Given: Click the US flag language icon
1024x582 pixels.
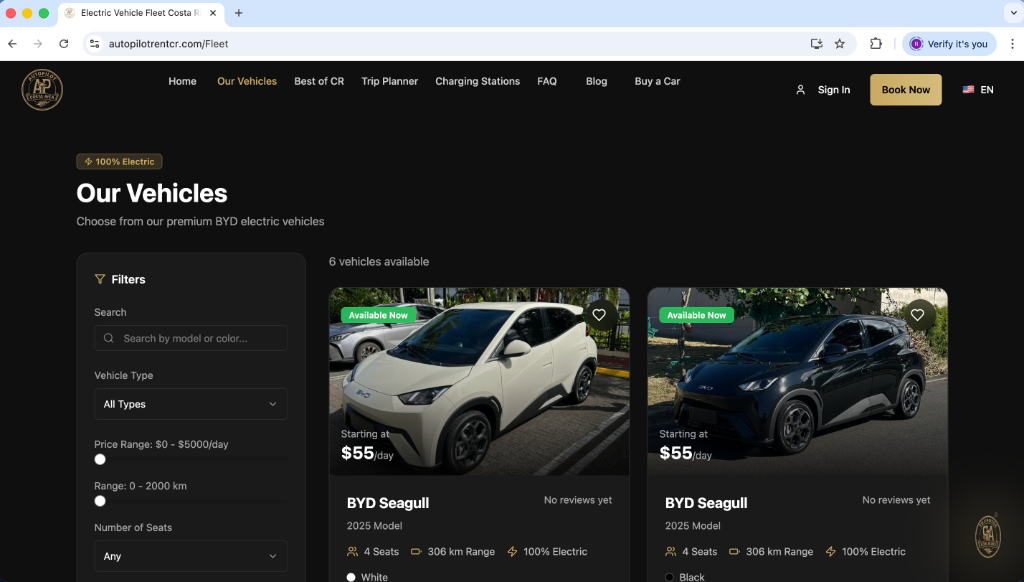Looking at the screenshot, I should click(968, 89).
